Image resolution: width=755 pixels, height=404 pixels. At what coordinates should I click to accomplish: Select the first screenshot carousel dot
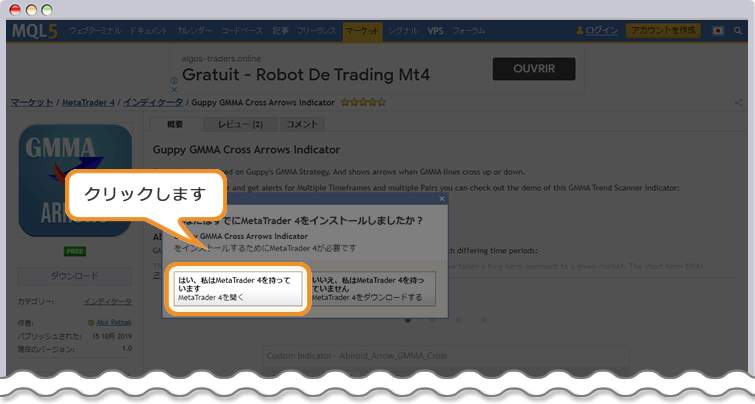[408, 320]
